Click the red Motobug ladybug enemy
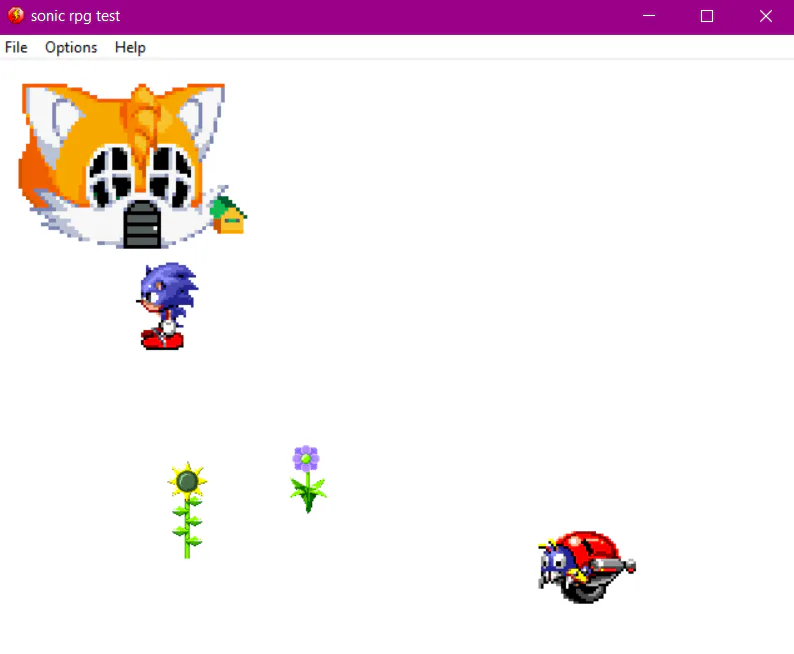Image resolution: width=794 pixels, height=654 pixels. [586, 567]
